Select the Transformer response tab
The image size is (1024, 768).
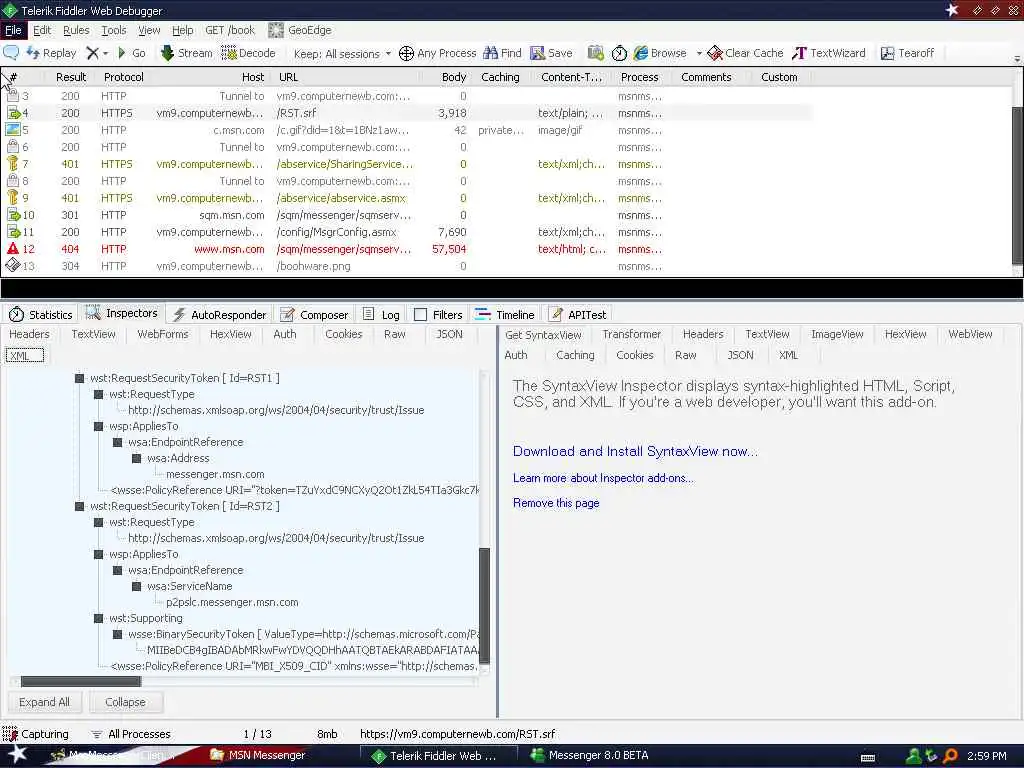click(632, 334)
